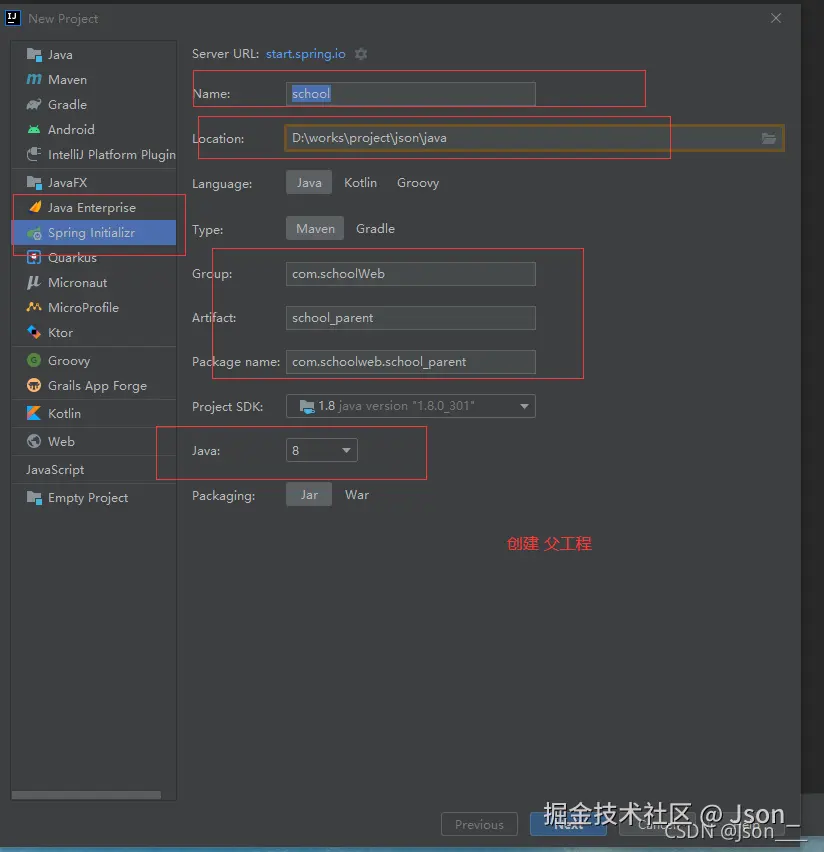Image resolution: width=824 pixels, height=852 pixels.
Task: Select JavaScript in project list
Action: point(94,469)
